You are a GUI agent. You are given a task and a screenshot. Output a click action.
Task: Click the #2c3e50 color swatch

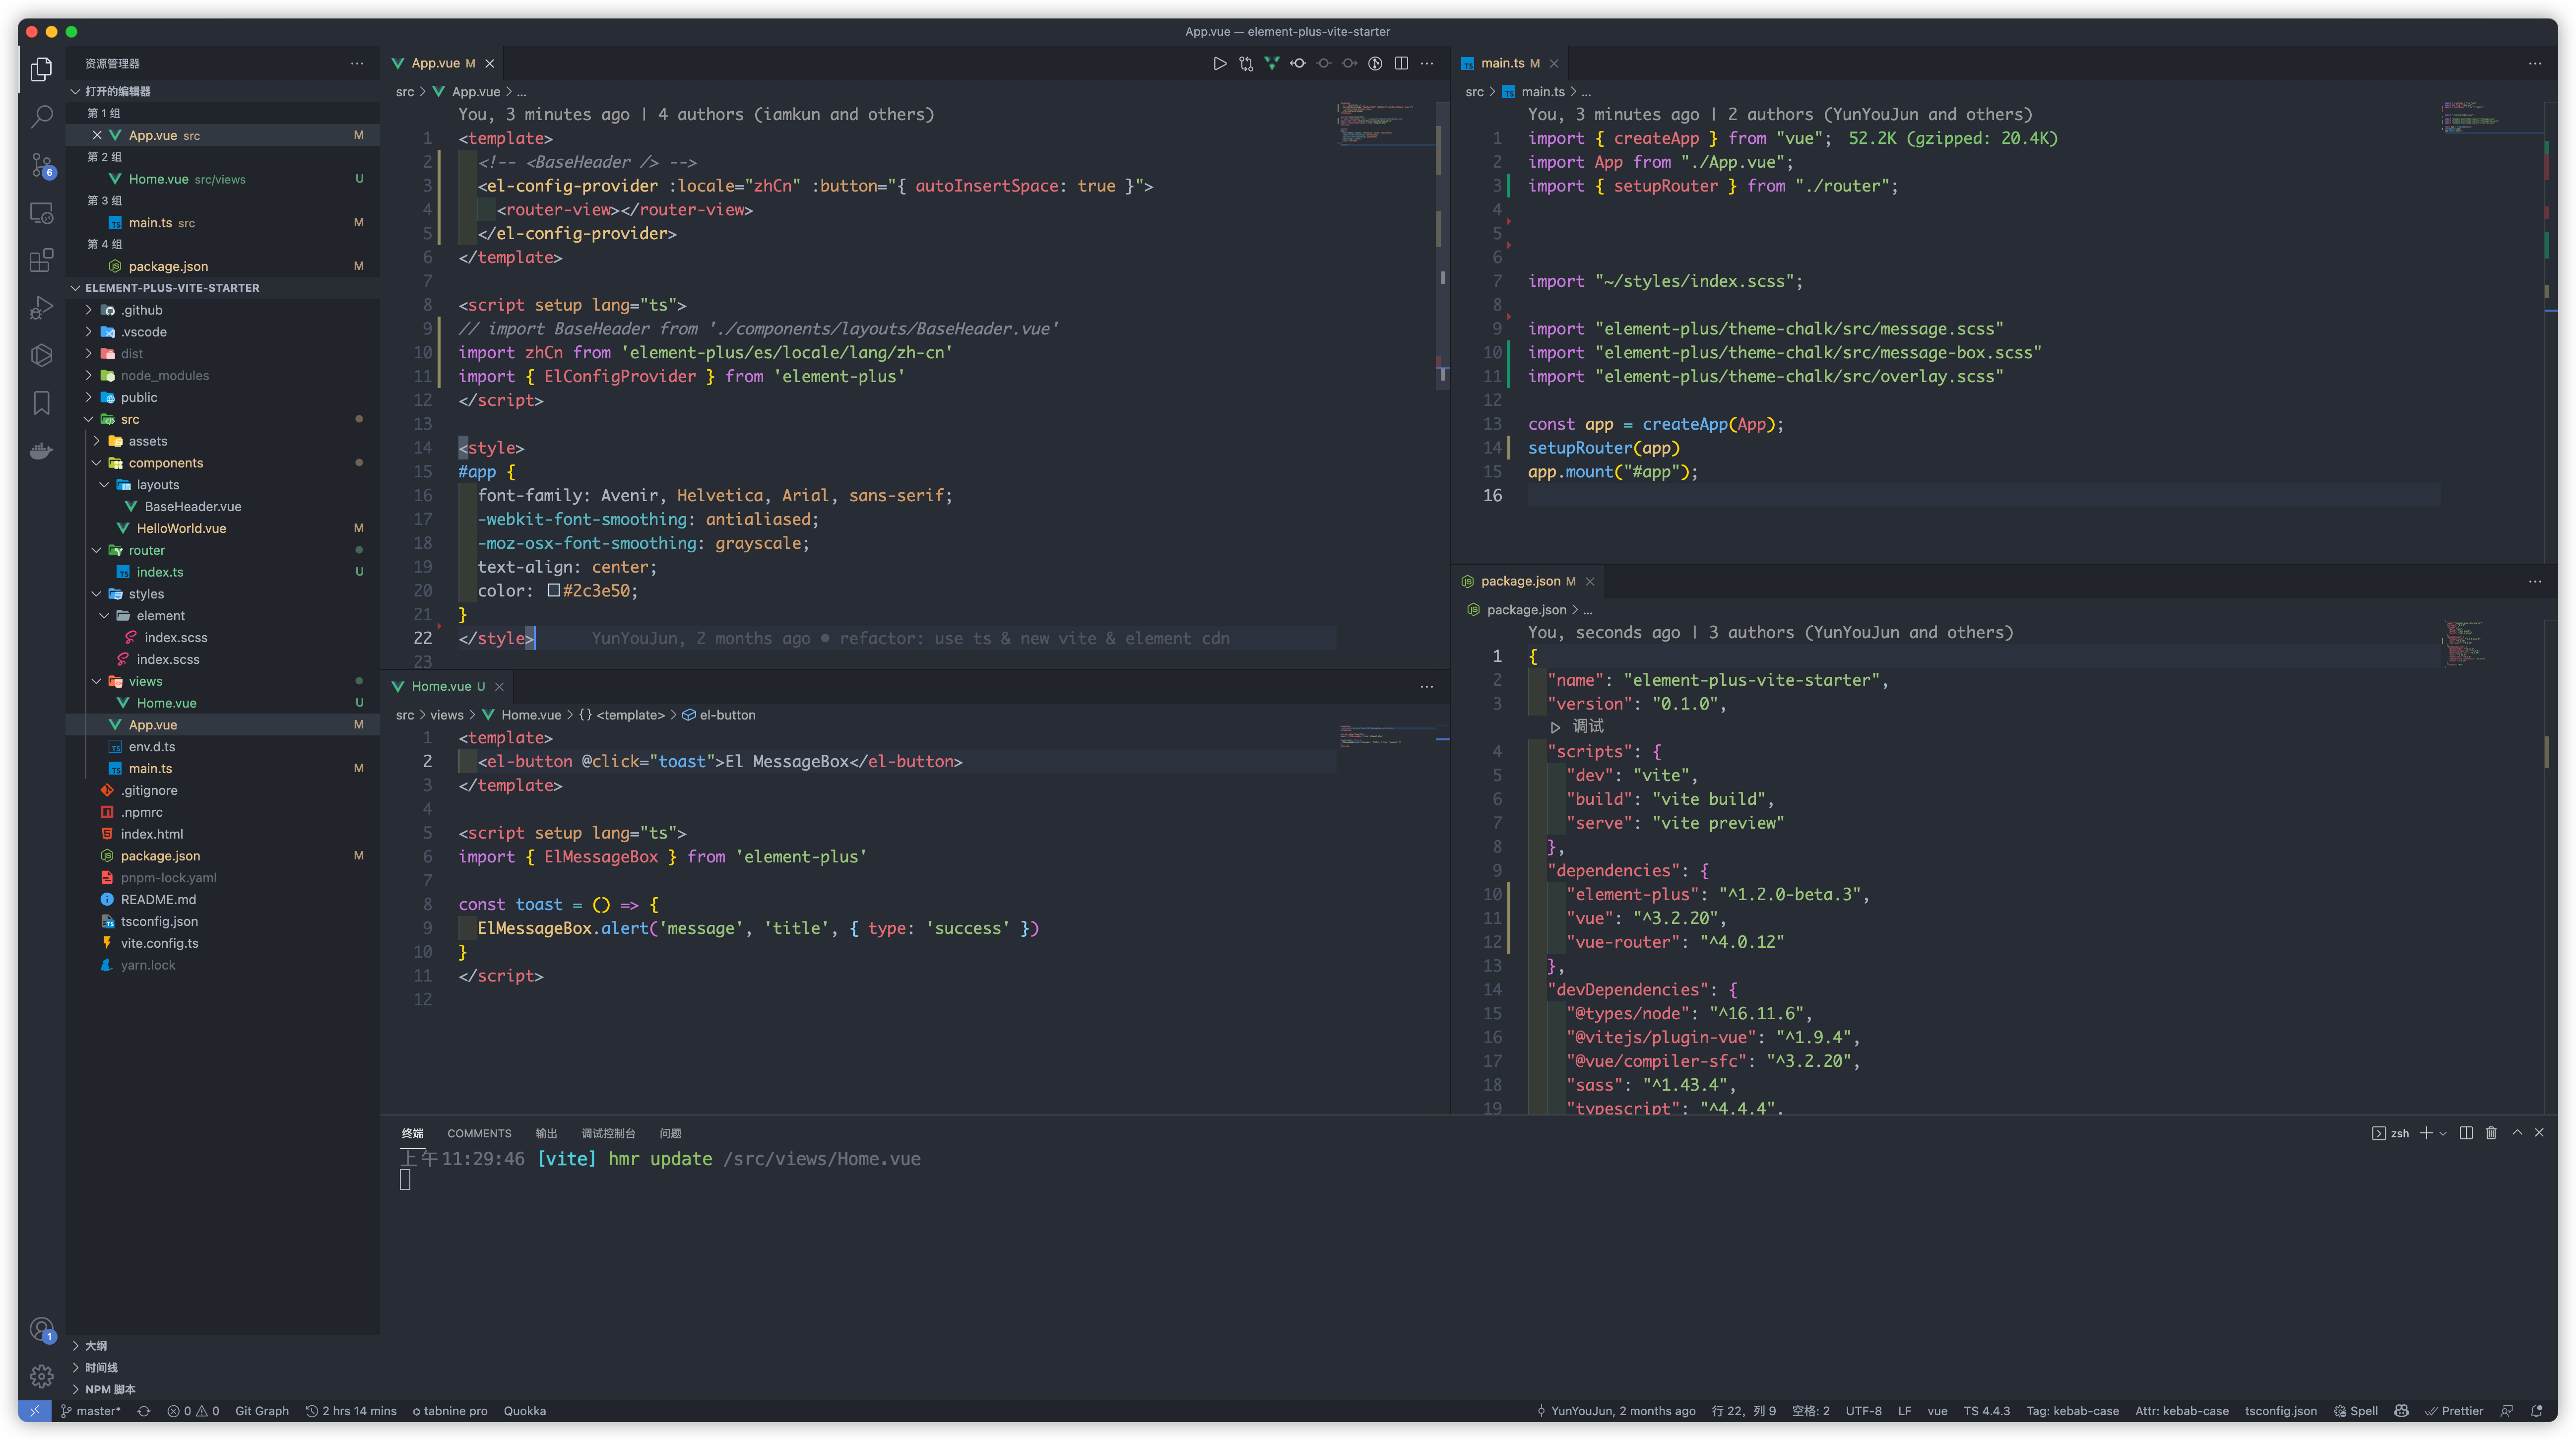(553, 591)
